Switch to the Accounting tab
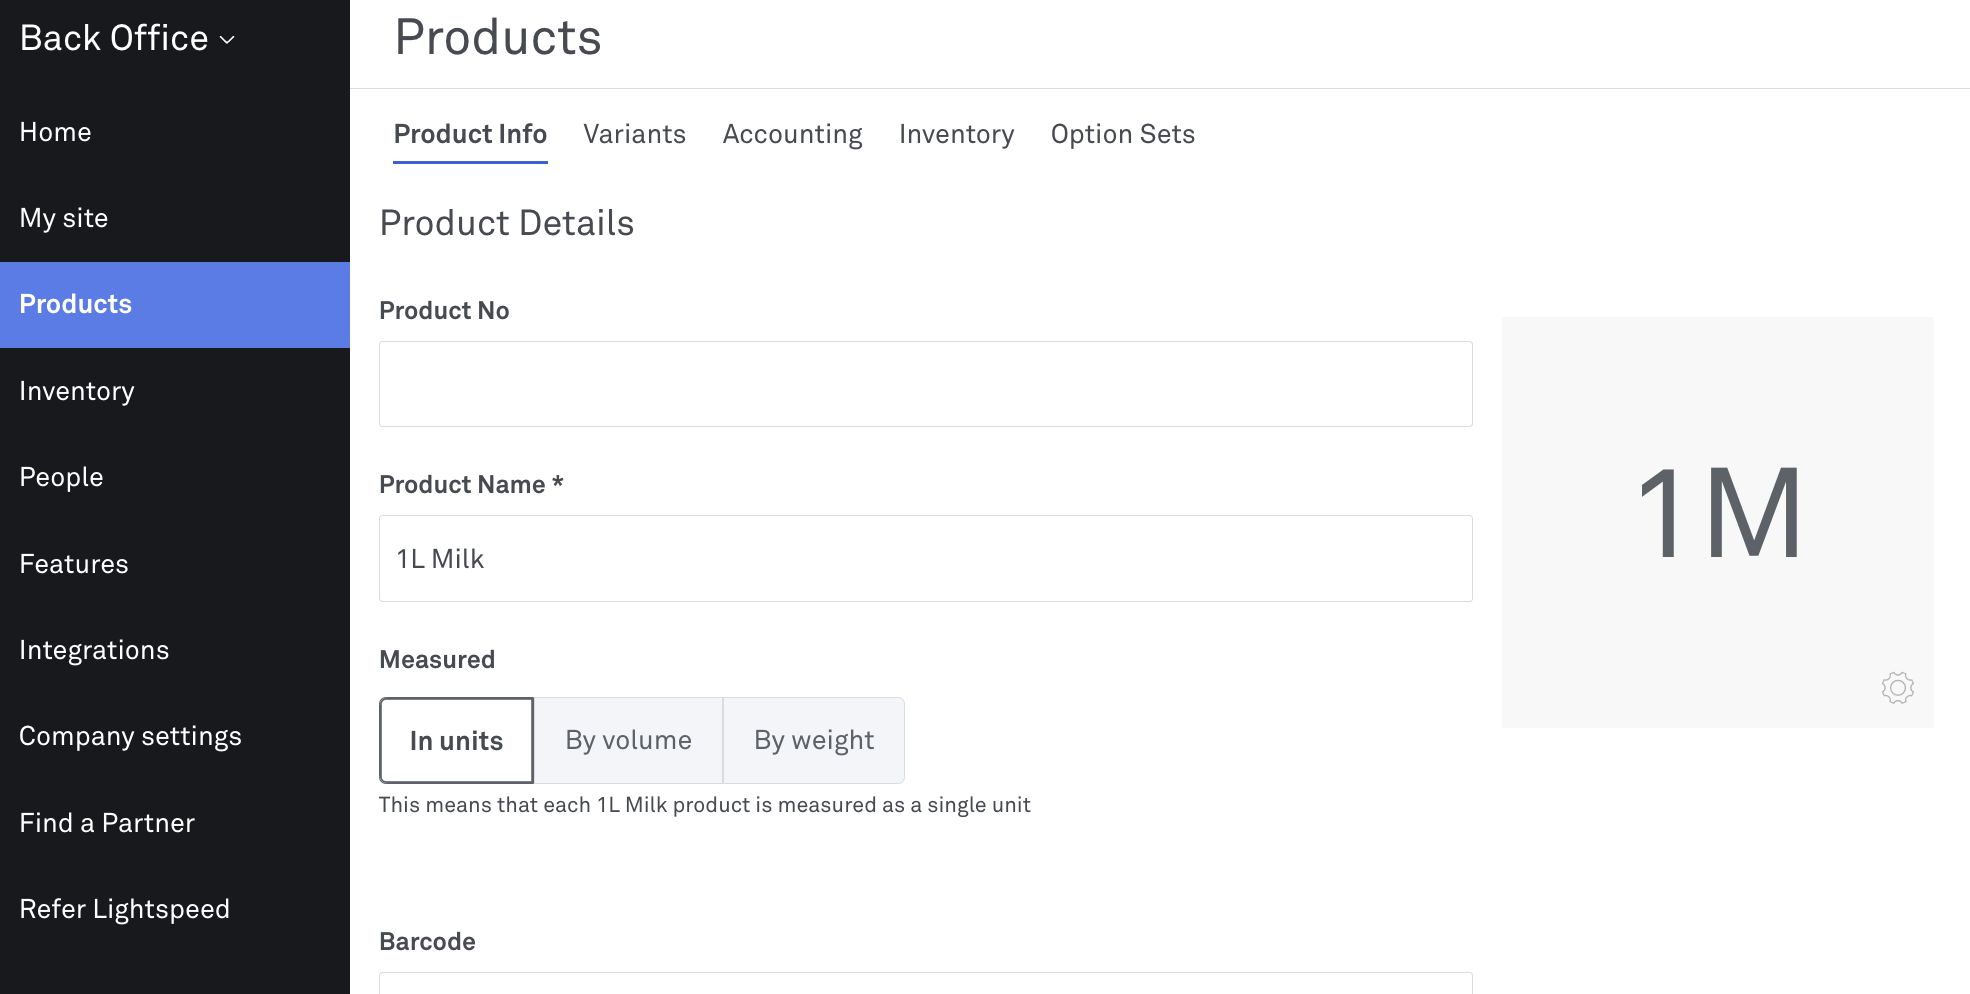 [x=792, y=134]
